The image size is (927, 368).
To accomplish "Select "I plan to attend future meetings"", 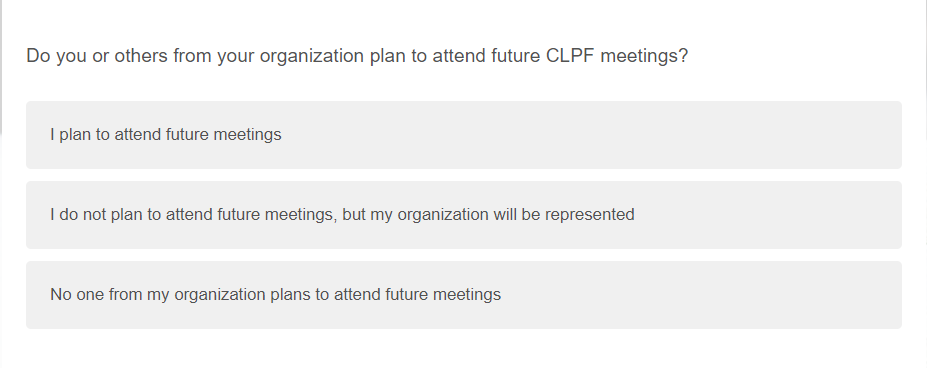I will tap(464, 135).
